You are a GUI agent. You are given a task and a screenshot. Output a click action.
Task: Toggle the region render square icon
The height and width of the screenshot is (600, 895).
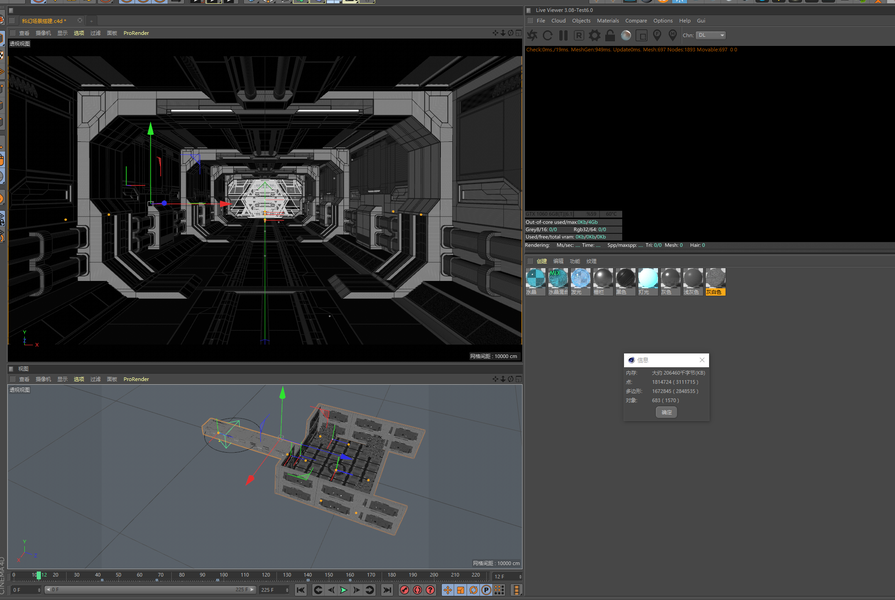point(642,35)
